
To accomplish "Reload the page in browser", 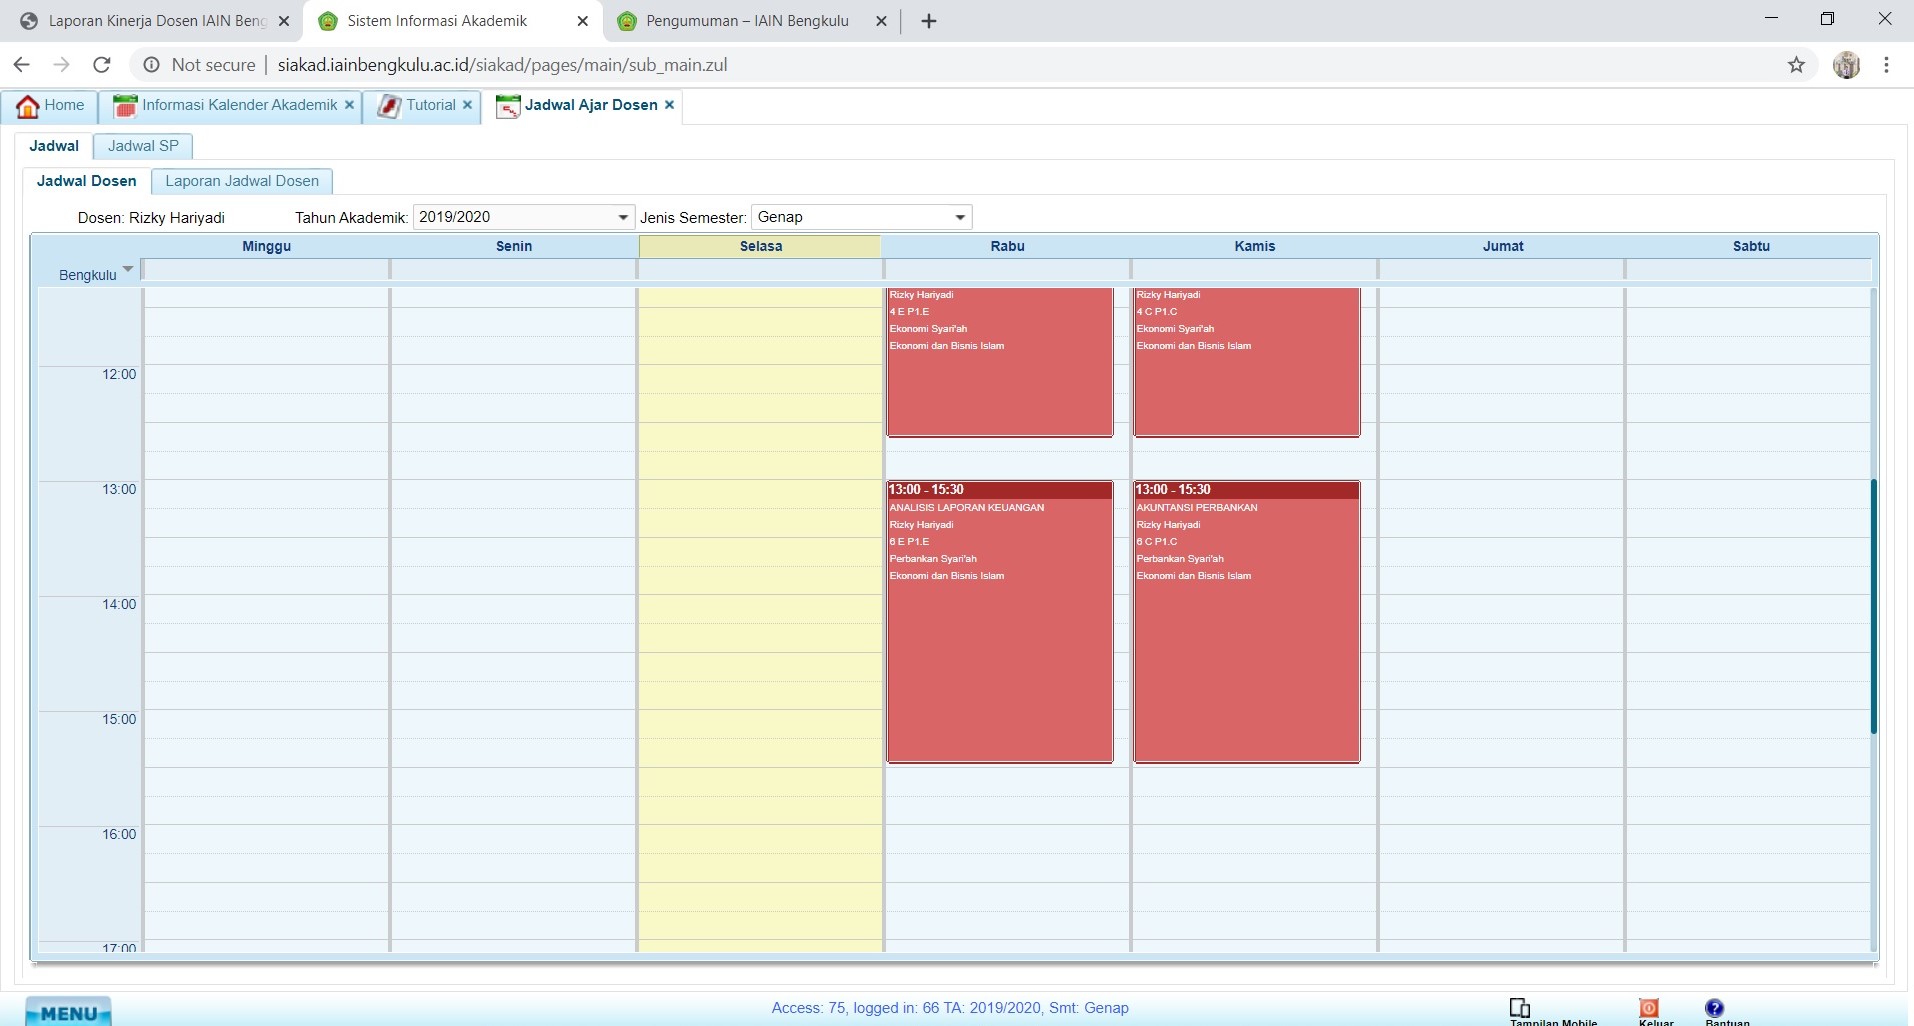I will 101,65.
